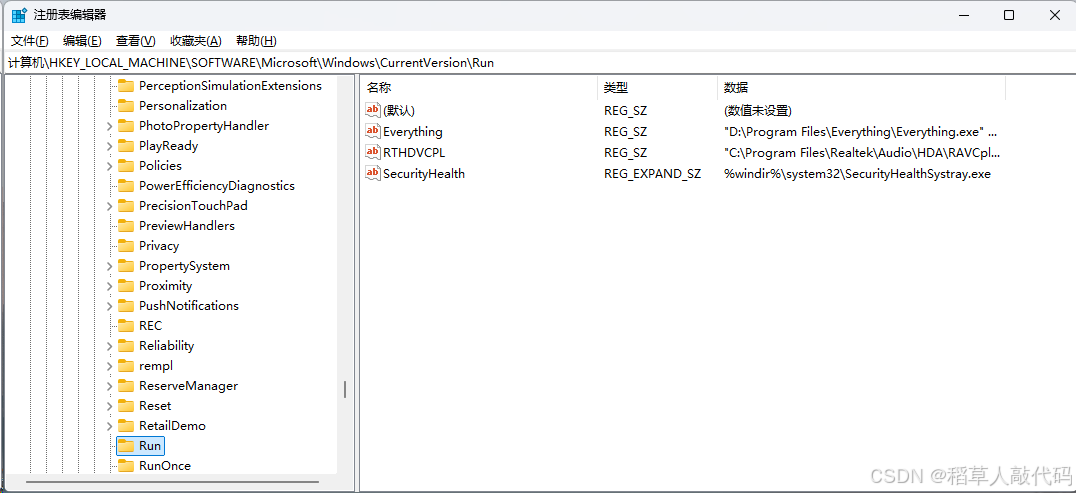
Task: Select the Everything value name
Action: coord(412,131)
